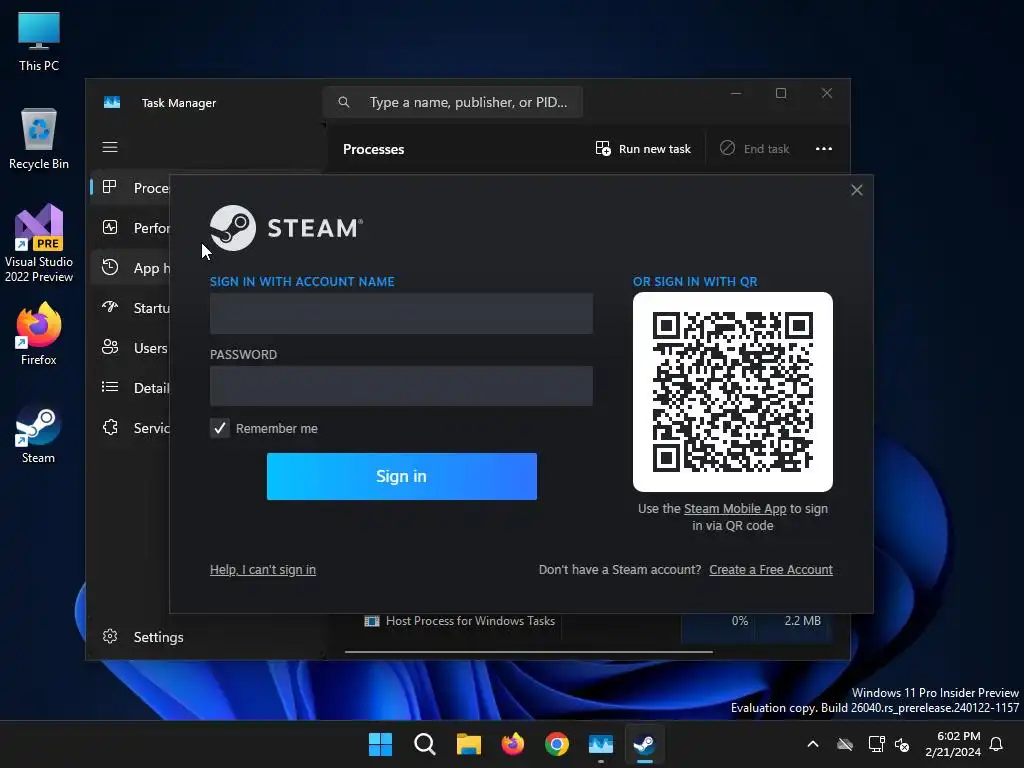Open Task Manager Services page icon
Viewport: 1024px width, 768px height.
pyautogui.click(x=110, y=427)
